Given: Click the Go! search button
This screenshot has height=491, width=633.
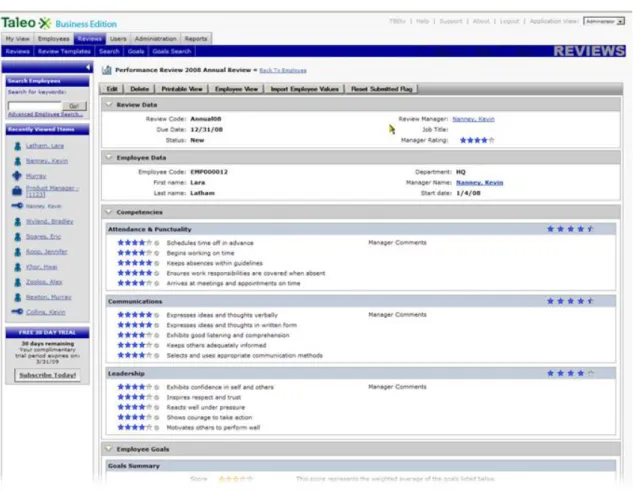Looking at the screenshot, I should pyautogui.click(x=74, y=106).
